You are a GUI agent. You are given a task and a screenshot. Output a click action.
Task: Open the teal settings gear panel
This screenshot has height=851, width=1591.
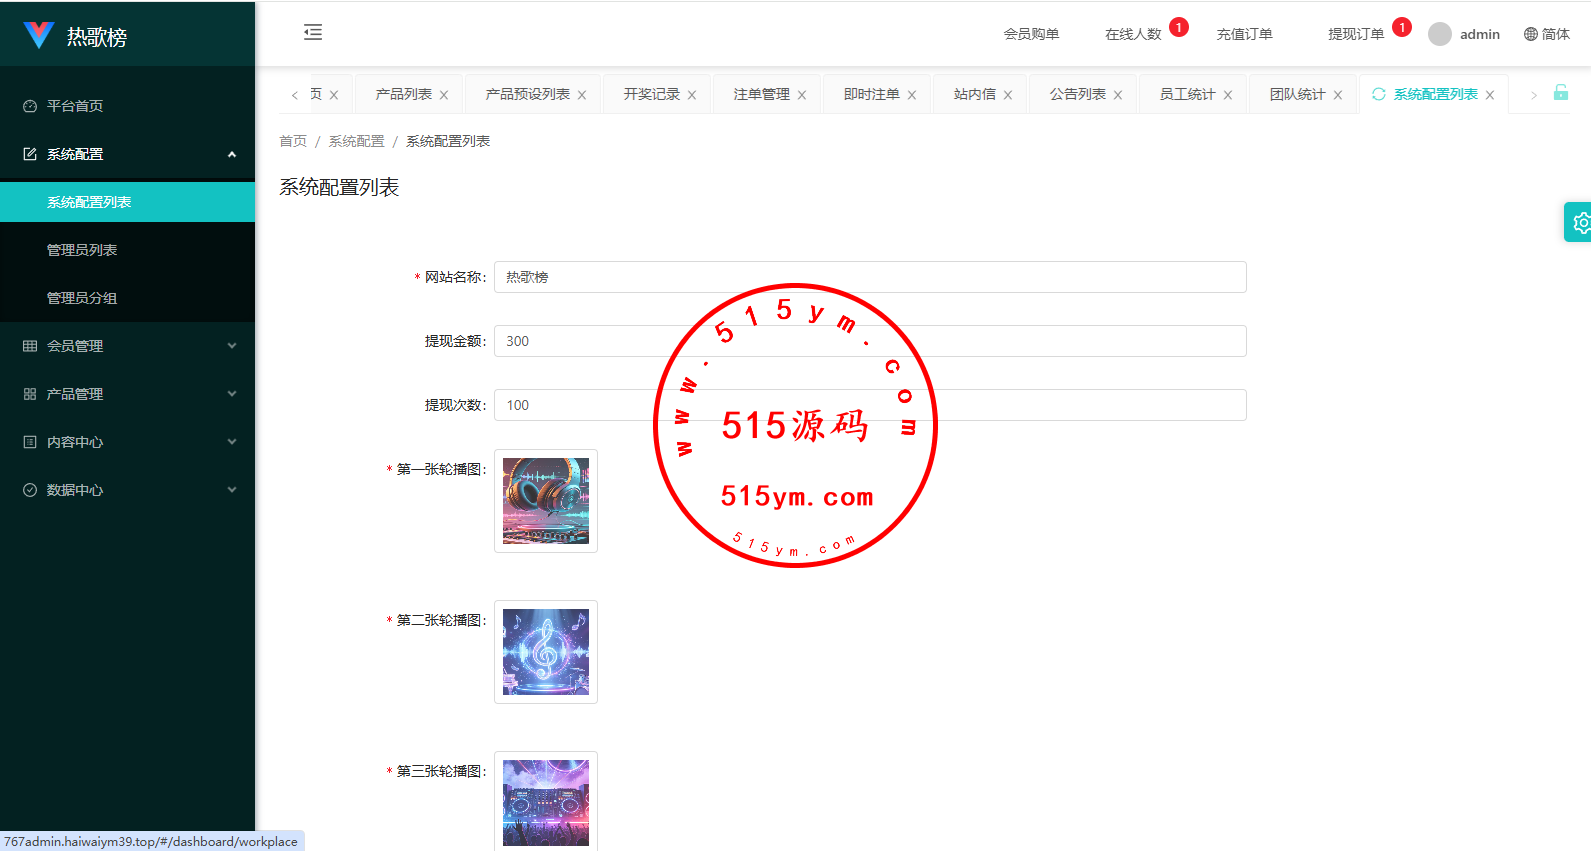pyautogui.click(x=1579, y=222)
